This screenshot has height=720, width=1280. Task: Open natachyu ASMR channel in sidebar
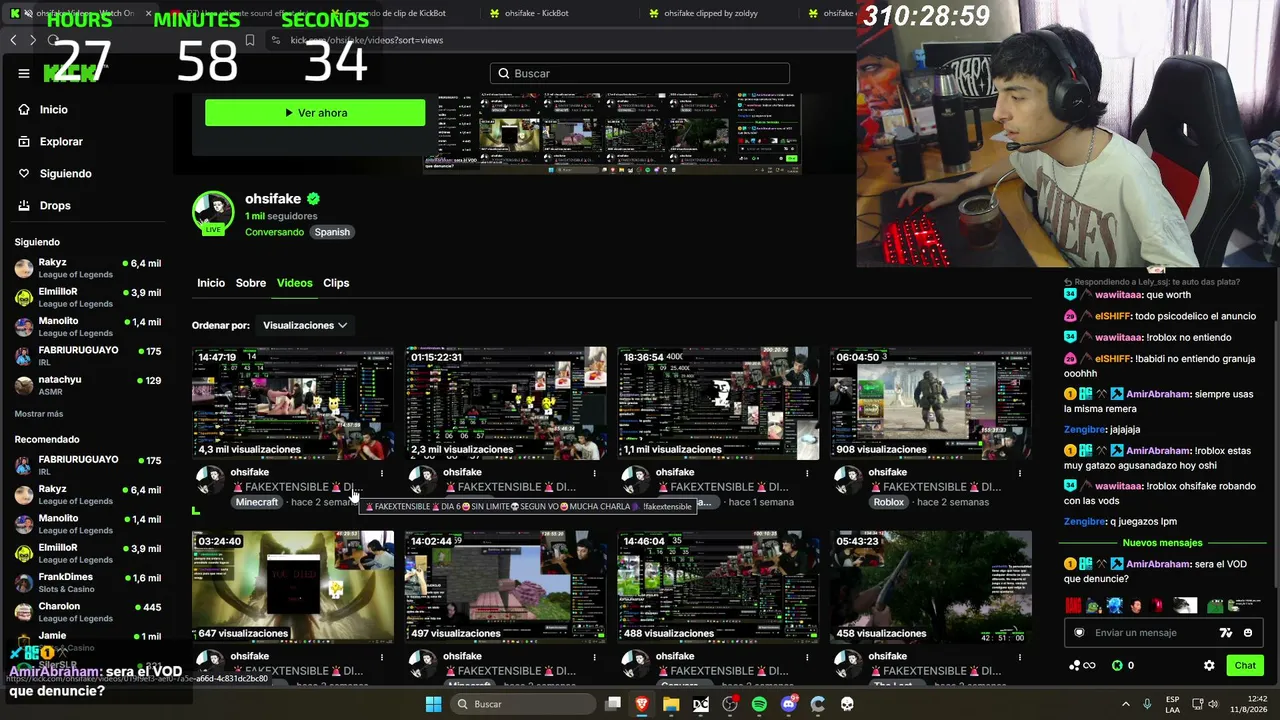click(88, 386)
